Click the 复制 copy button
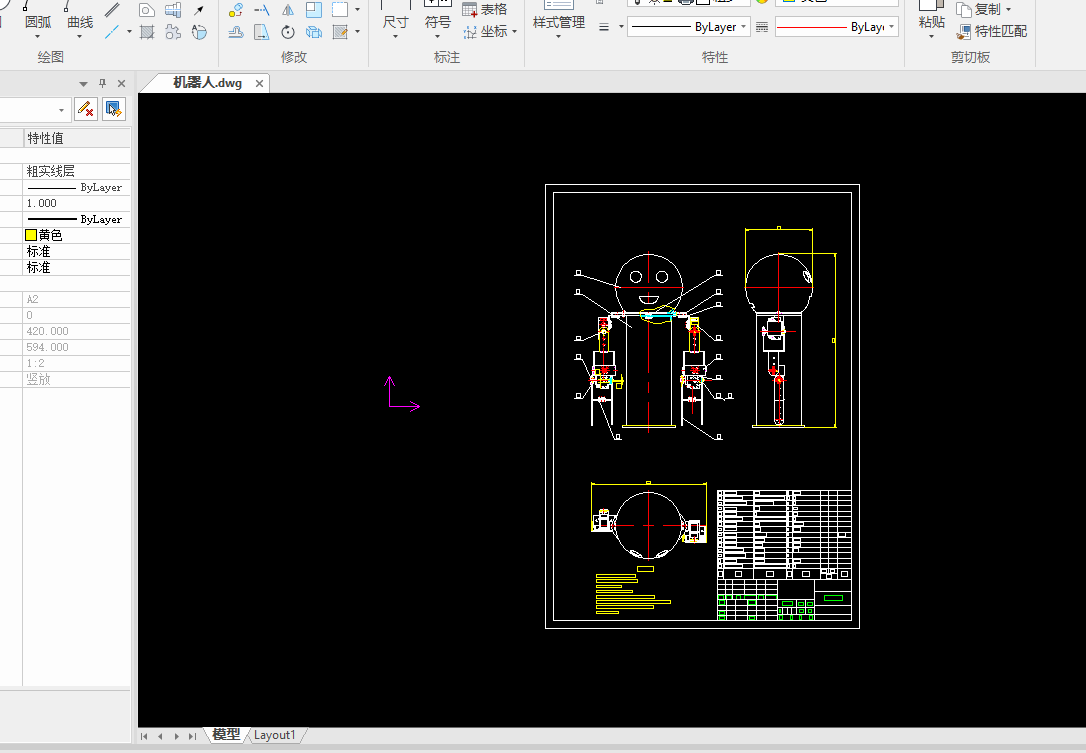 pyautogui.click(x=978, y=10)
